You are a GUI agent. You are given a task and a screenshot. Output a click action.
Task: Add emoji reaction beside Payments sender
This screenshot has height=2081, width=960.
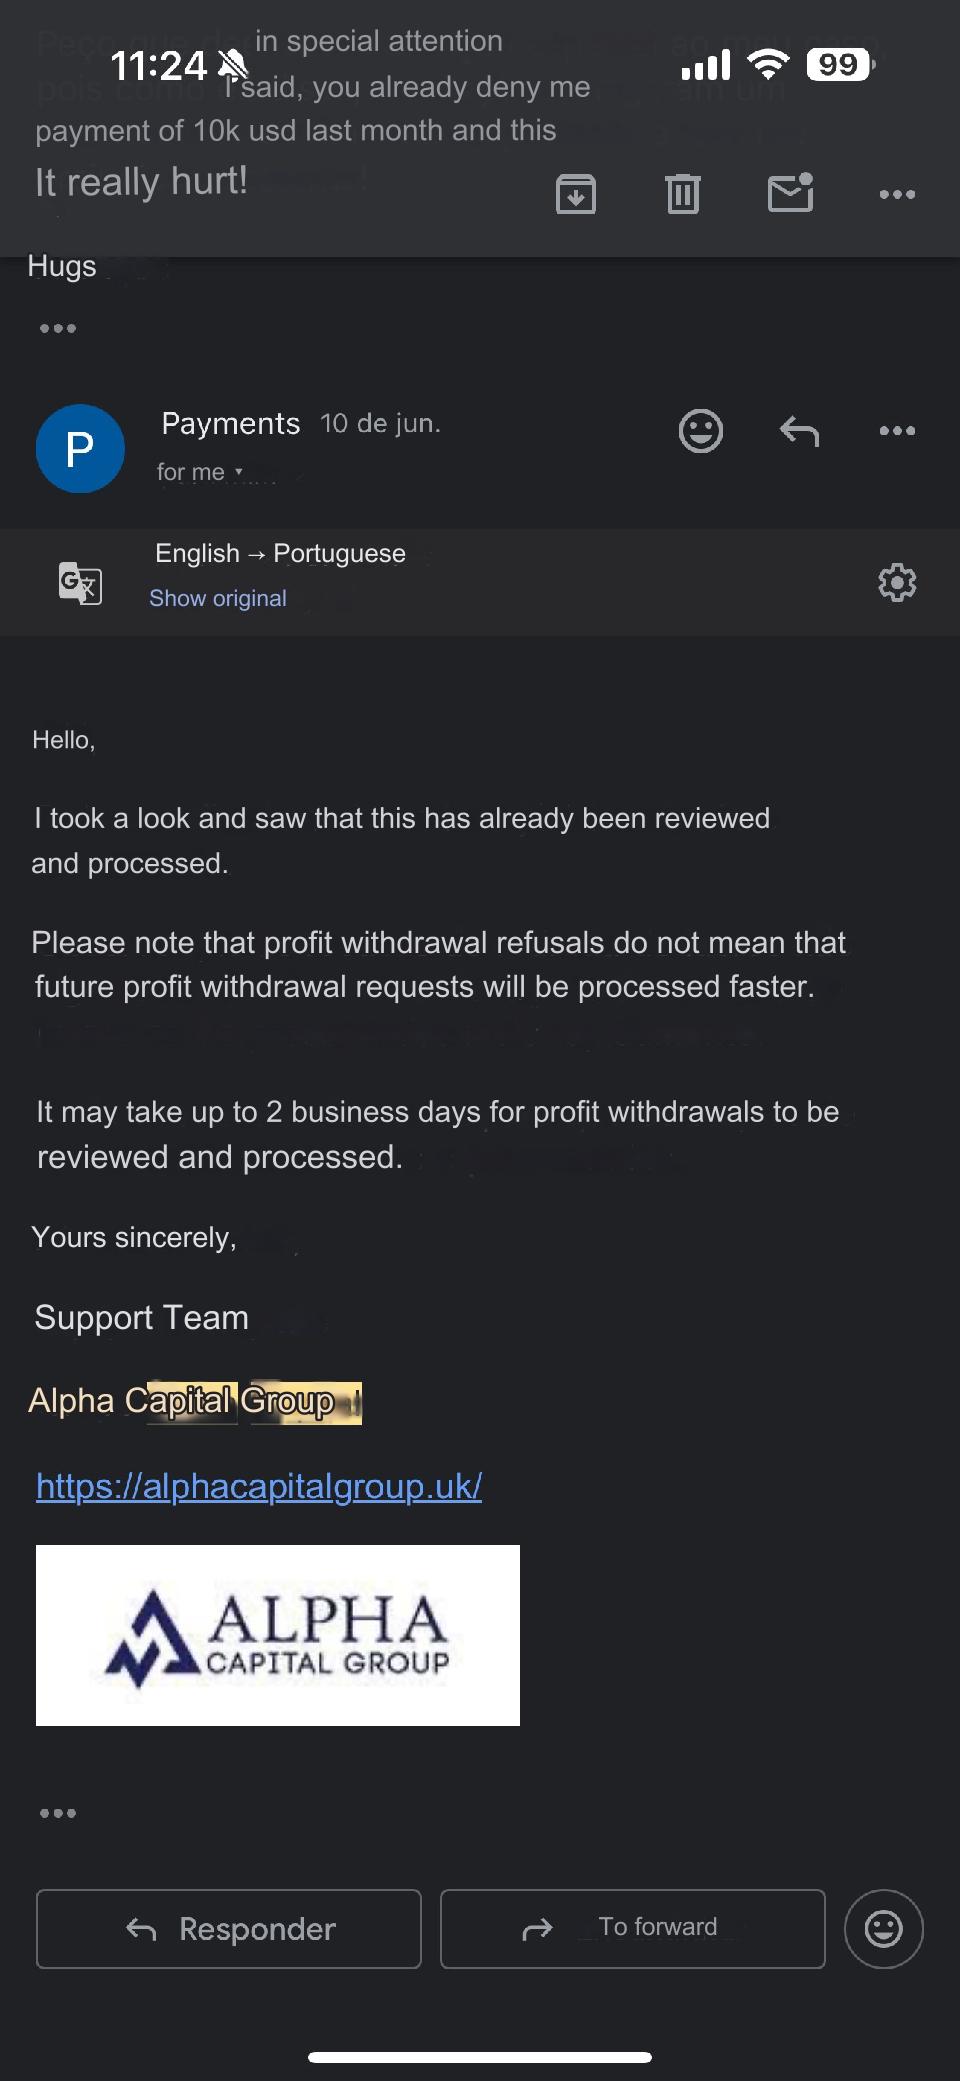(x=700, y=431)
